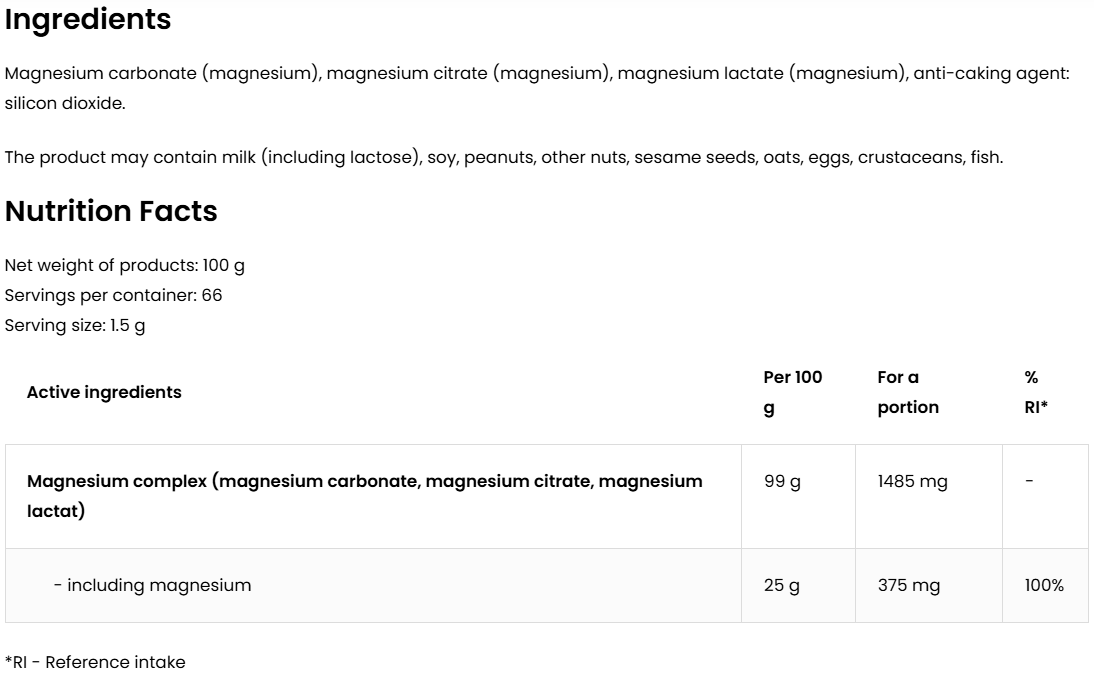Click the Active ingredients column header

coord(104,392)
